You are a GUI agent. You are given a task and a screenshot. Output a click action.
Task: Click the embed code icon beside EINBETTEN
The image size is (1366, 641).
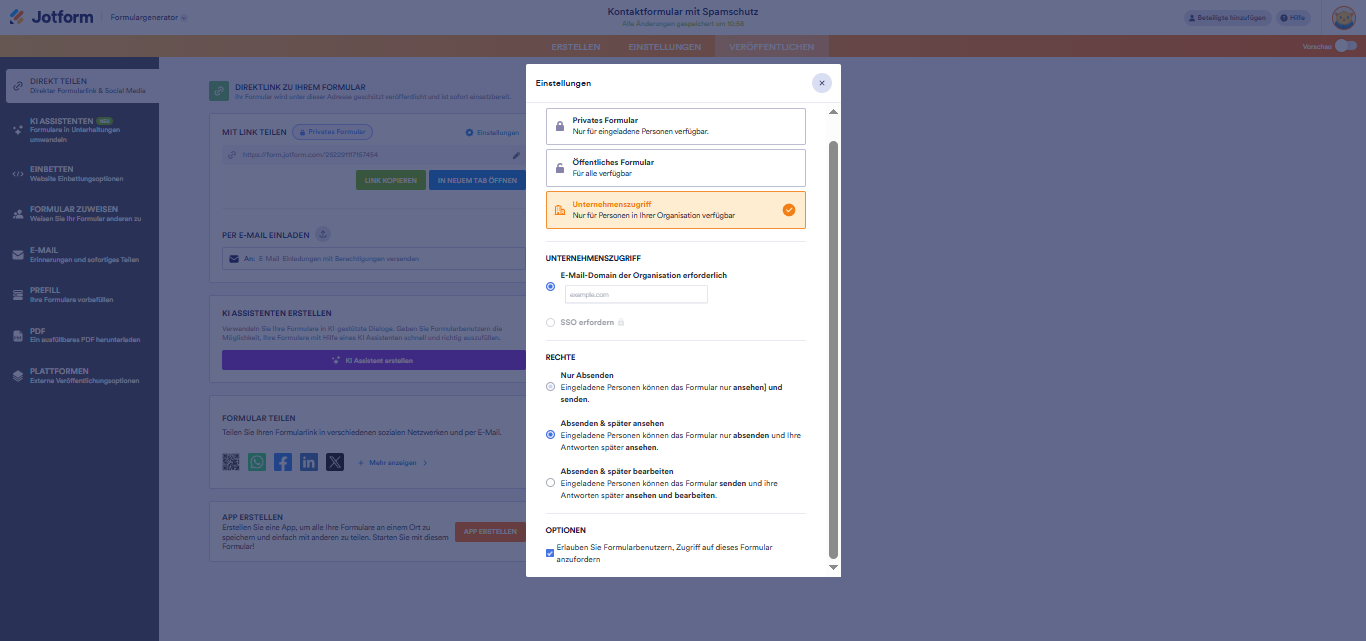tap(18, 173)
